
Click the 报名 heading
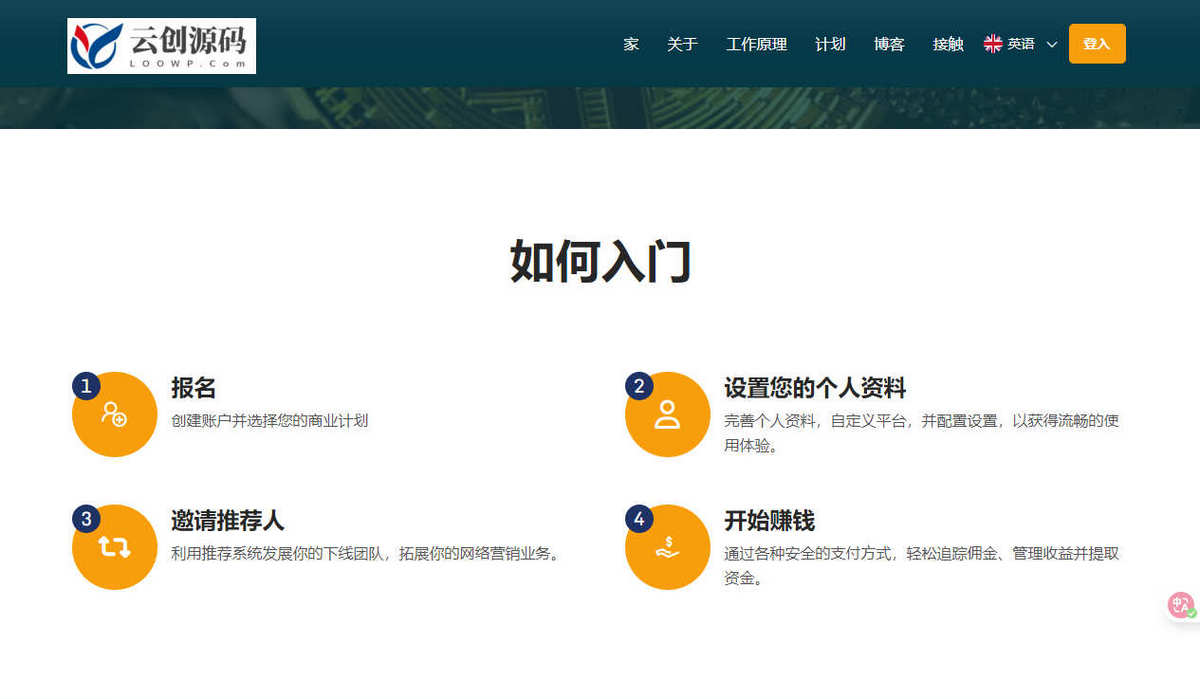pos(193,388)
